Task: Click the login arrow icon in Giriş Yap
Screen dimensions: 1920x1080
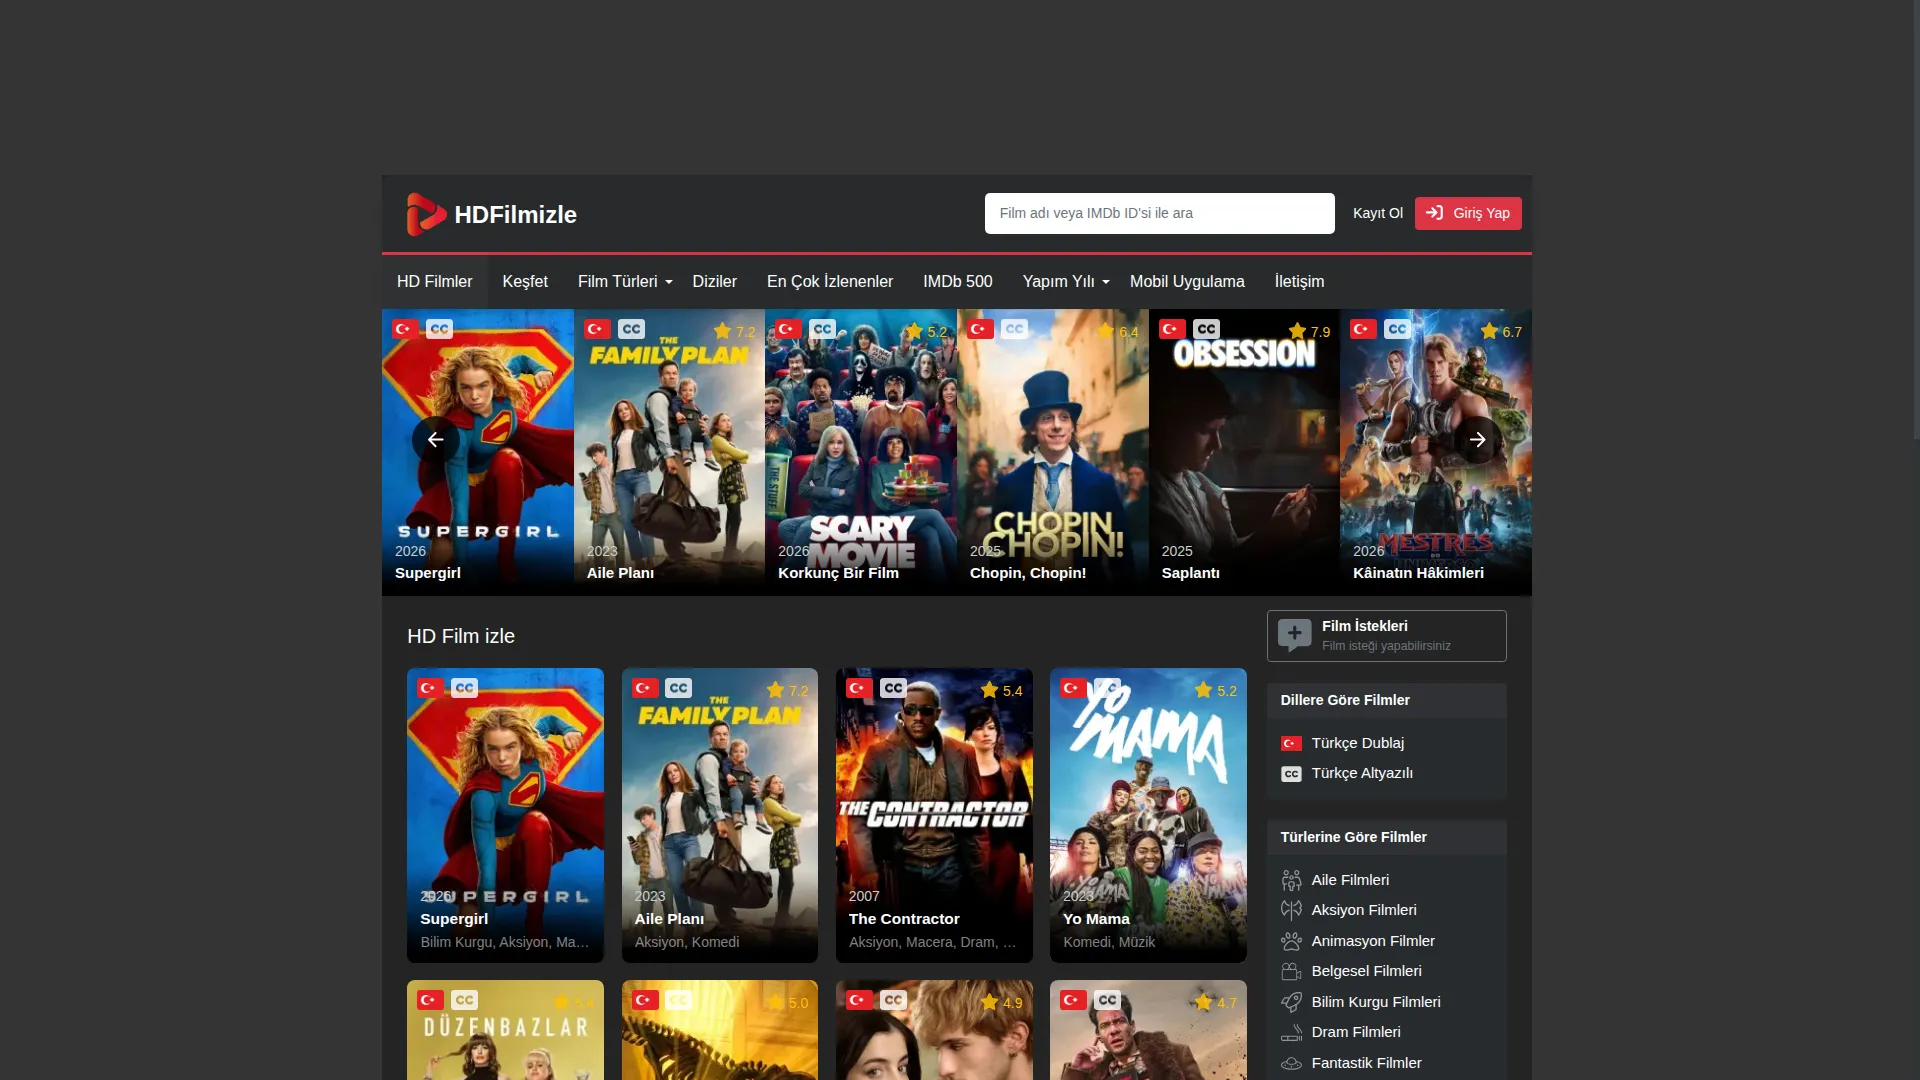Action: pos(1434,213)
